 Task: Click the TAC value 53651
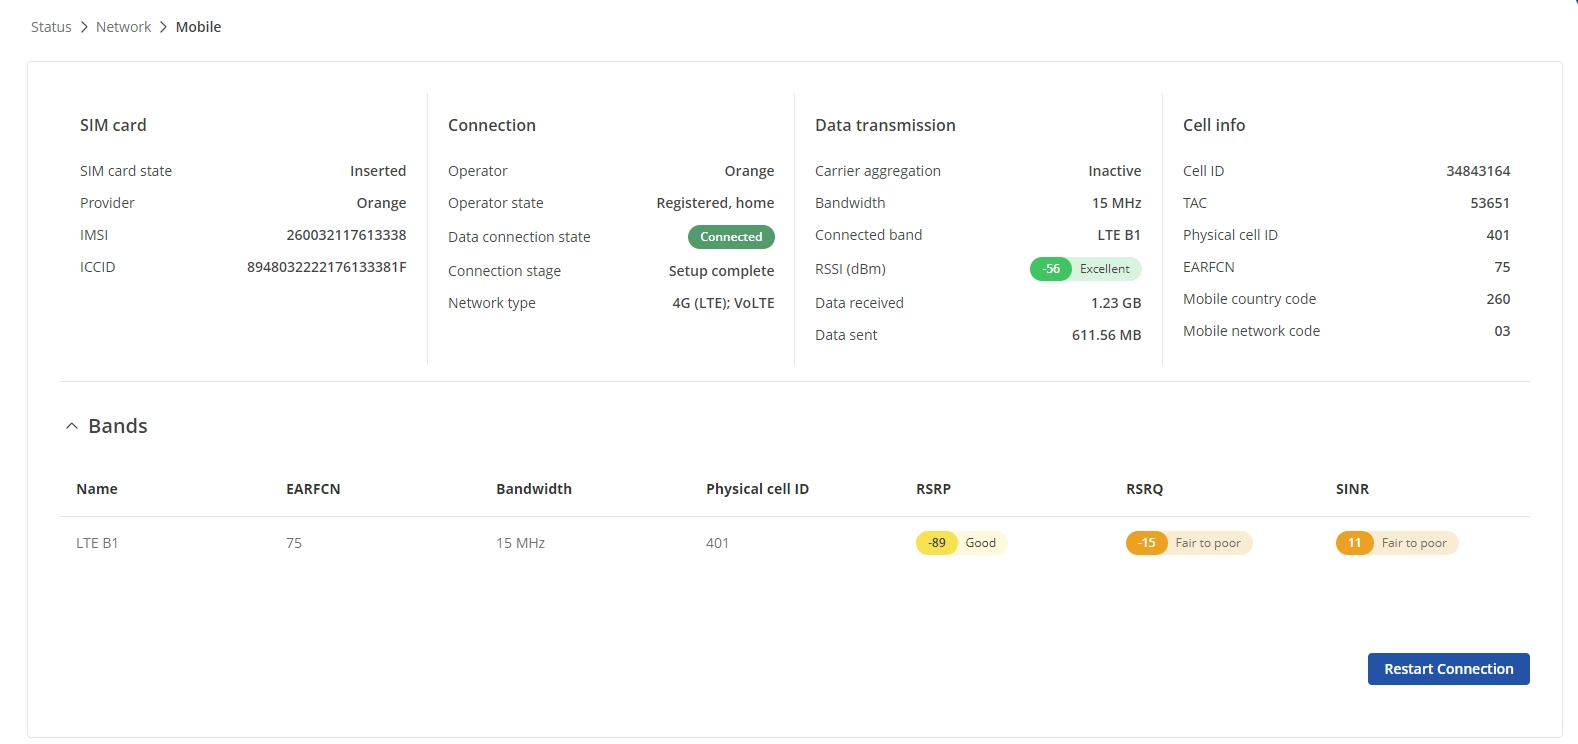(1490, 203)
